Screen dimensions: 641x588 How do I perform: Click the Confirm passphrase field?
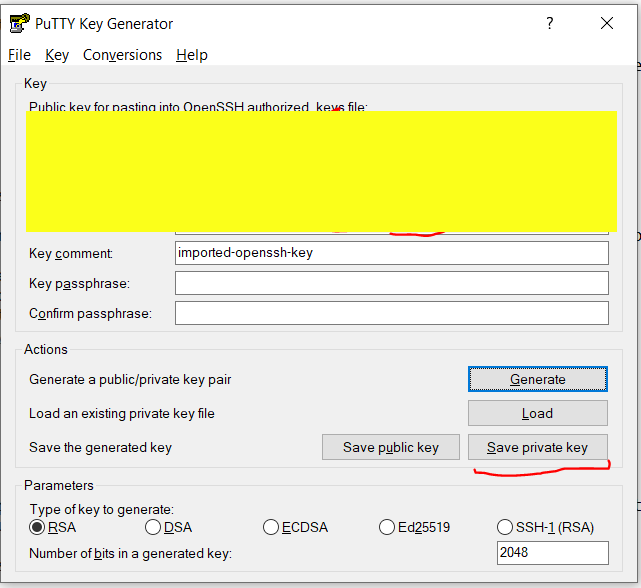tap(391, 313)
